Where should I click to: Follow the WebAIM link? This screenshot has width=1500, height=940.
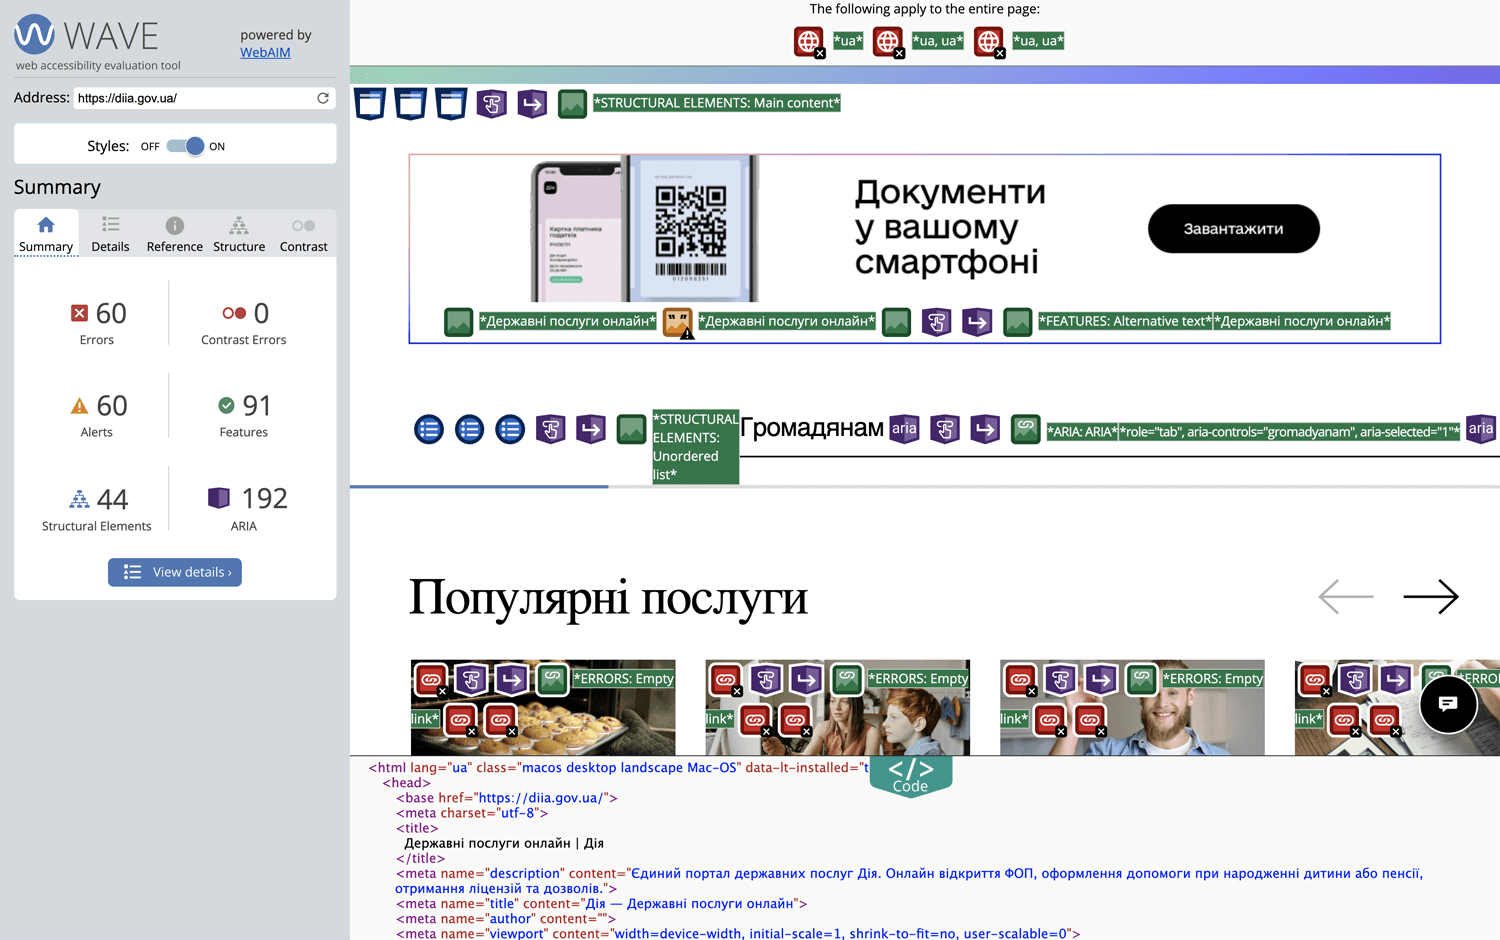[265, 52]
